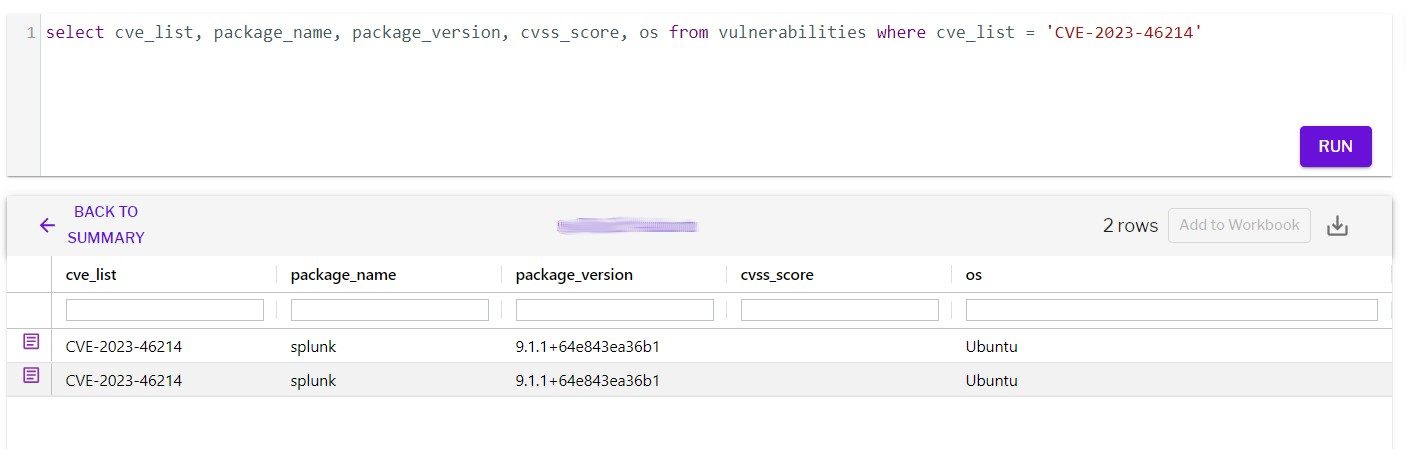Open row details icon for first result

31,342
